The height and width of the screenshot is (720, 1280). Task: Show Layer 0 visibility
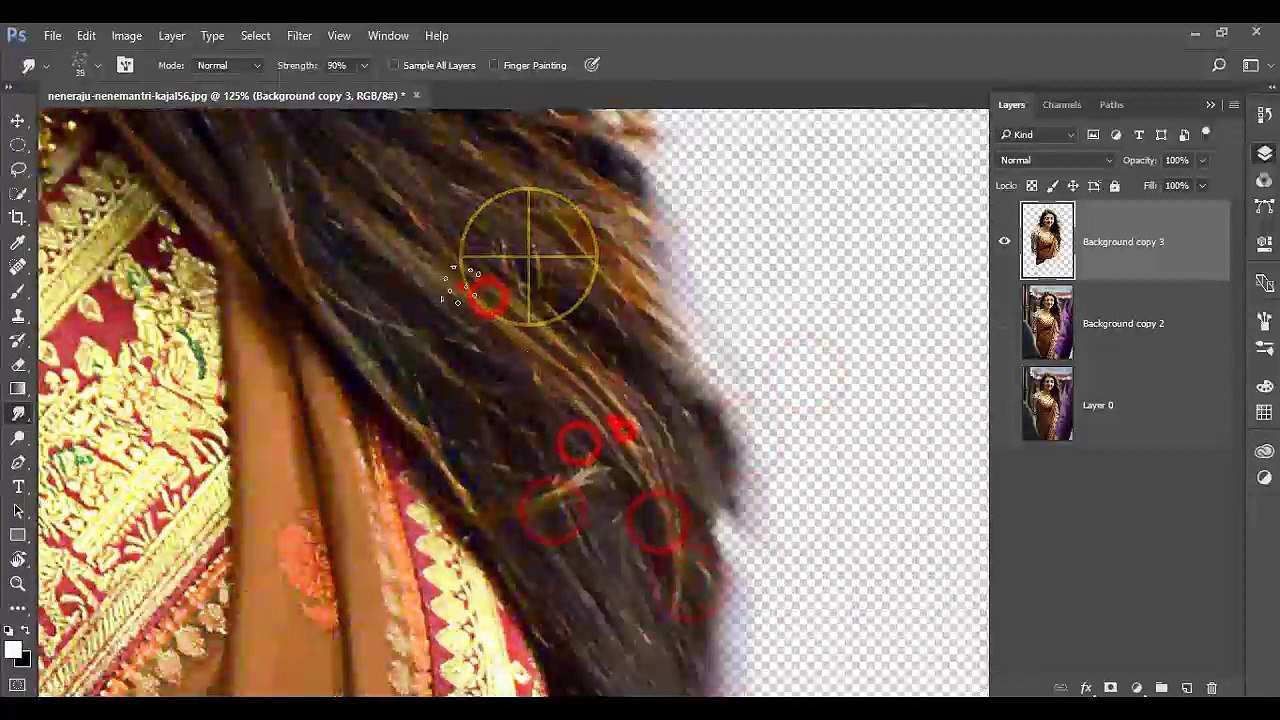[x=1005, y=405]
